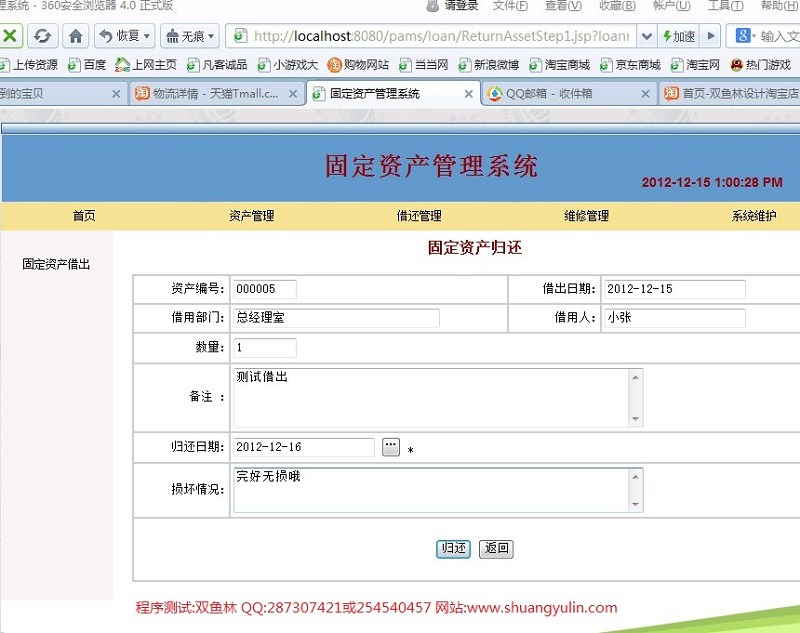Open the Google search engine selector icon
800x633 pixels.
[x=744, y=36]
